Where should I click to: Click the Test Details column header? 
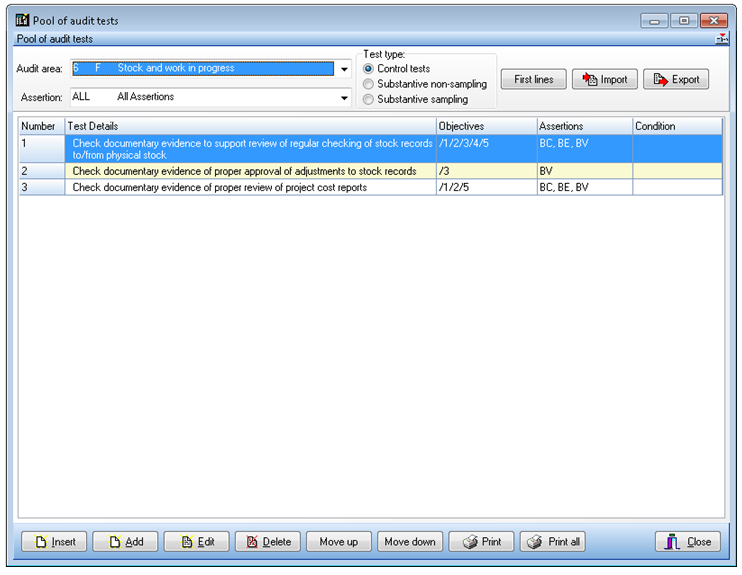[x=250, y=126]
